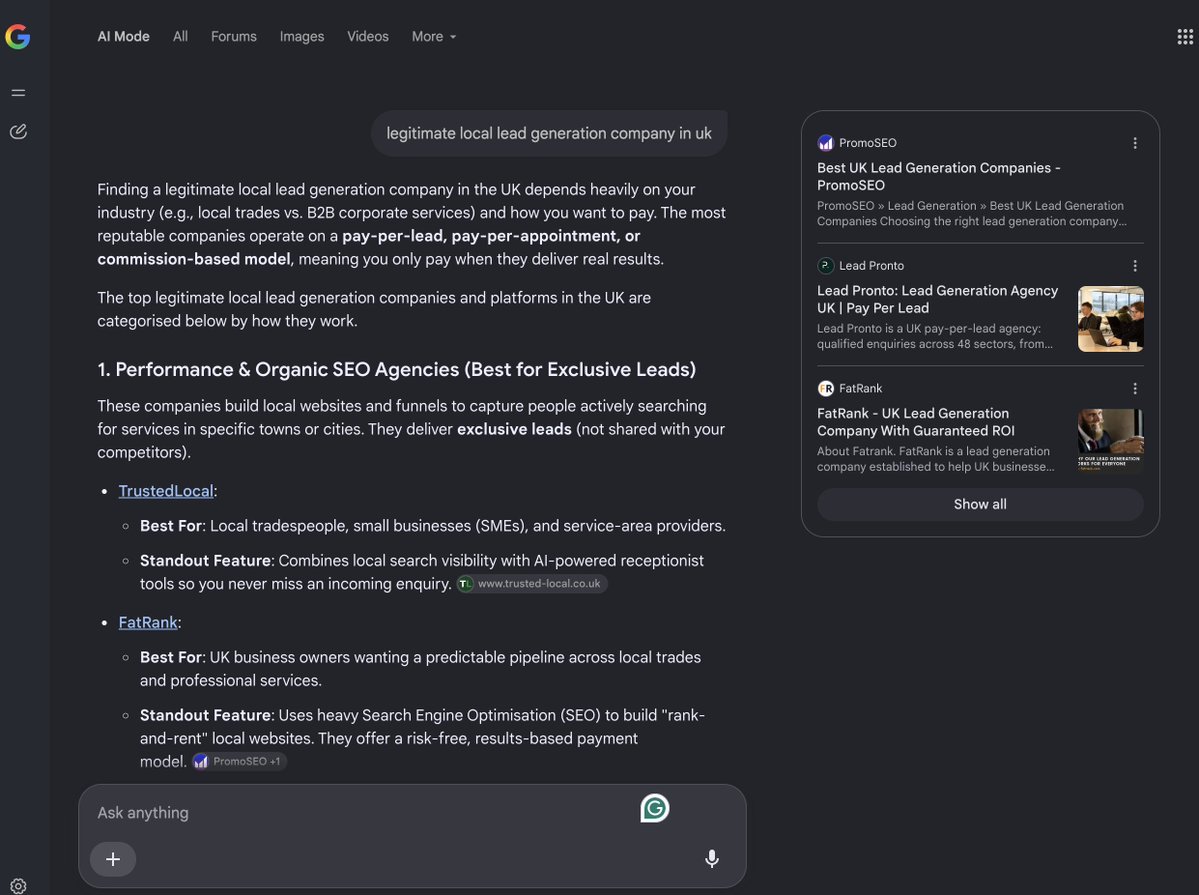Start a new chat with the compose icon
This screenshot has height=895, width=1199.
(x=18, y=132)
